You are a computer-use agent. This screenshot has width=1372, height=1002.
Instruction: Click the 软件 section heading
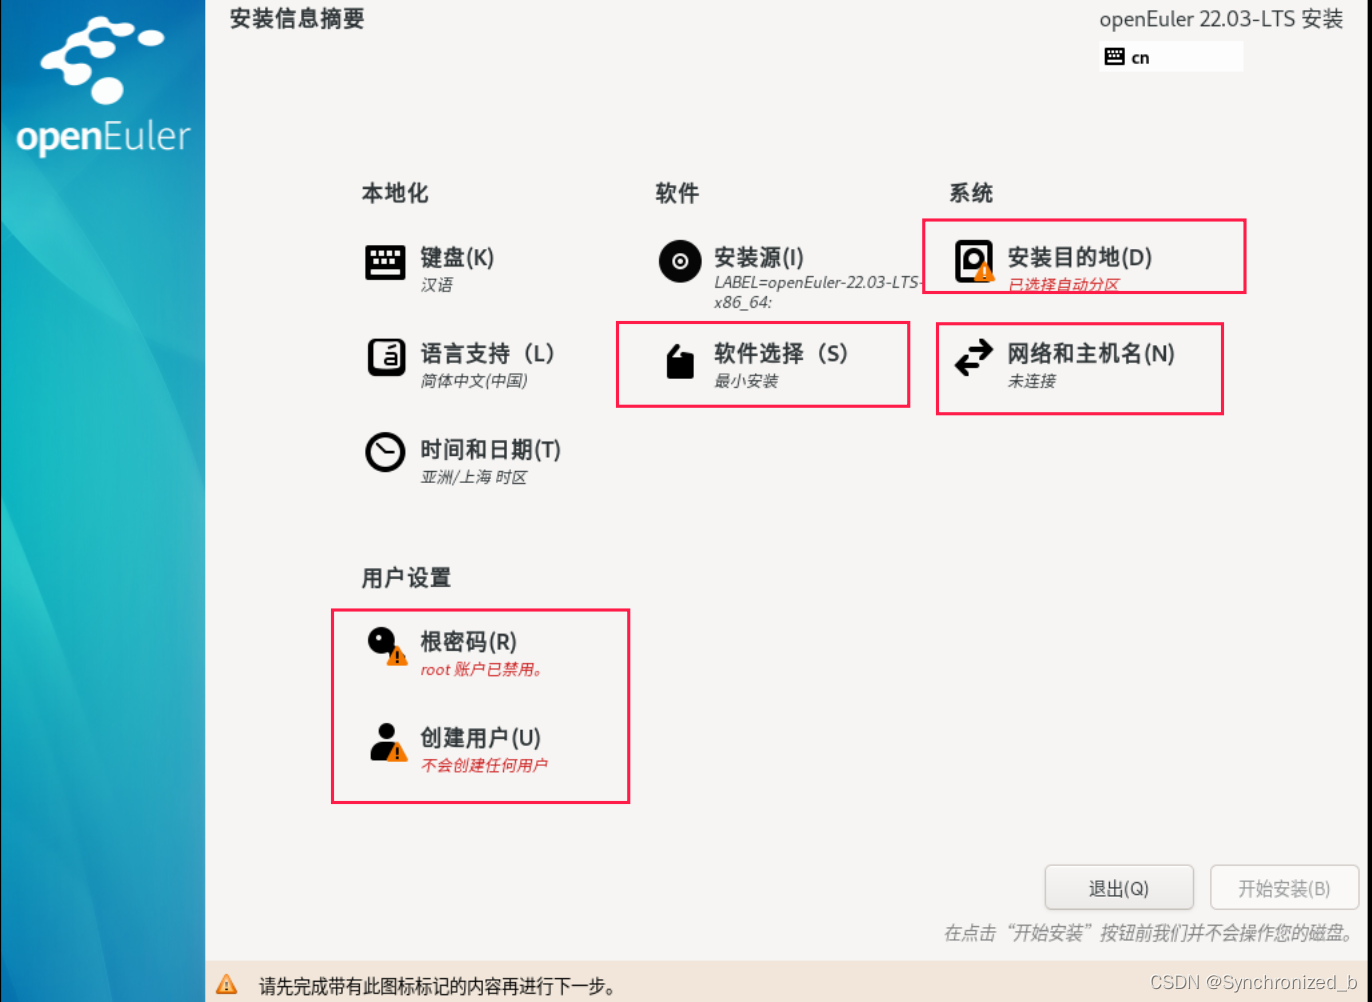677,193
